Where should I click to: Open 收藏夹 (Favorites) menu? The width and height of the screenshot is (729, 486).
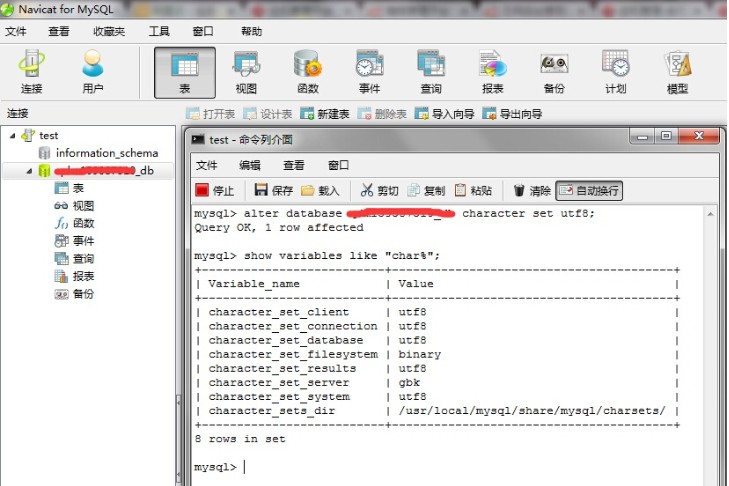tap(109, 31)
